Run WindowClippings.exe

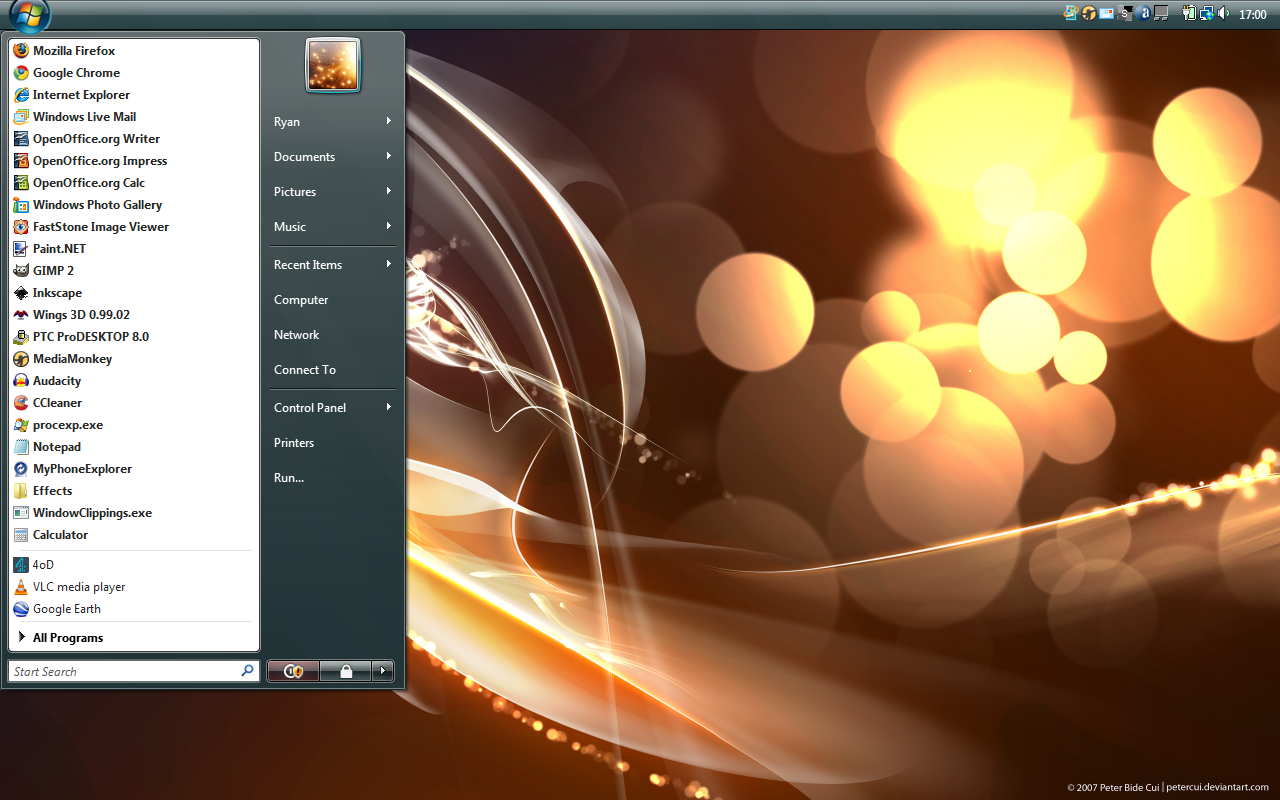point(134,513)
